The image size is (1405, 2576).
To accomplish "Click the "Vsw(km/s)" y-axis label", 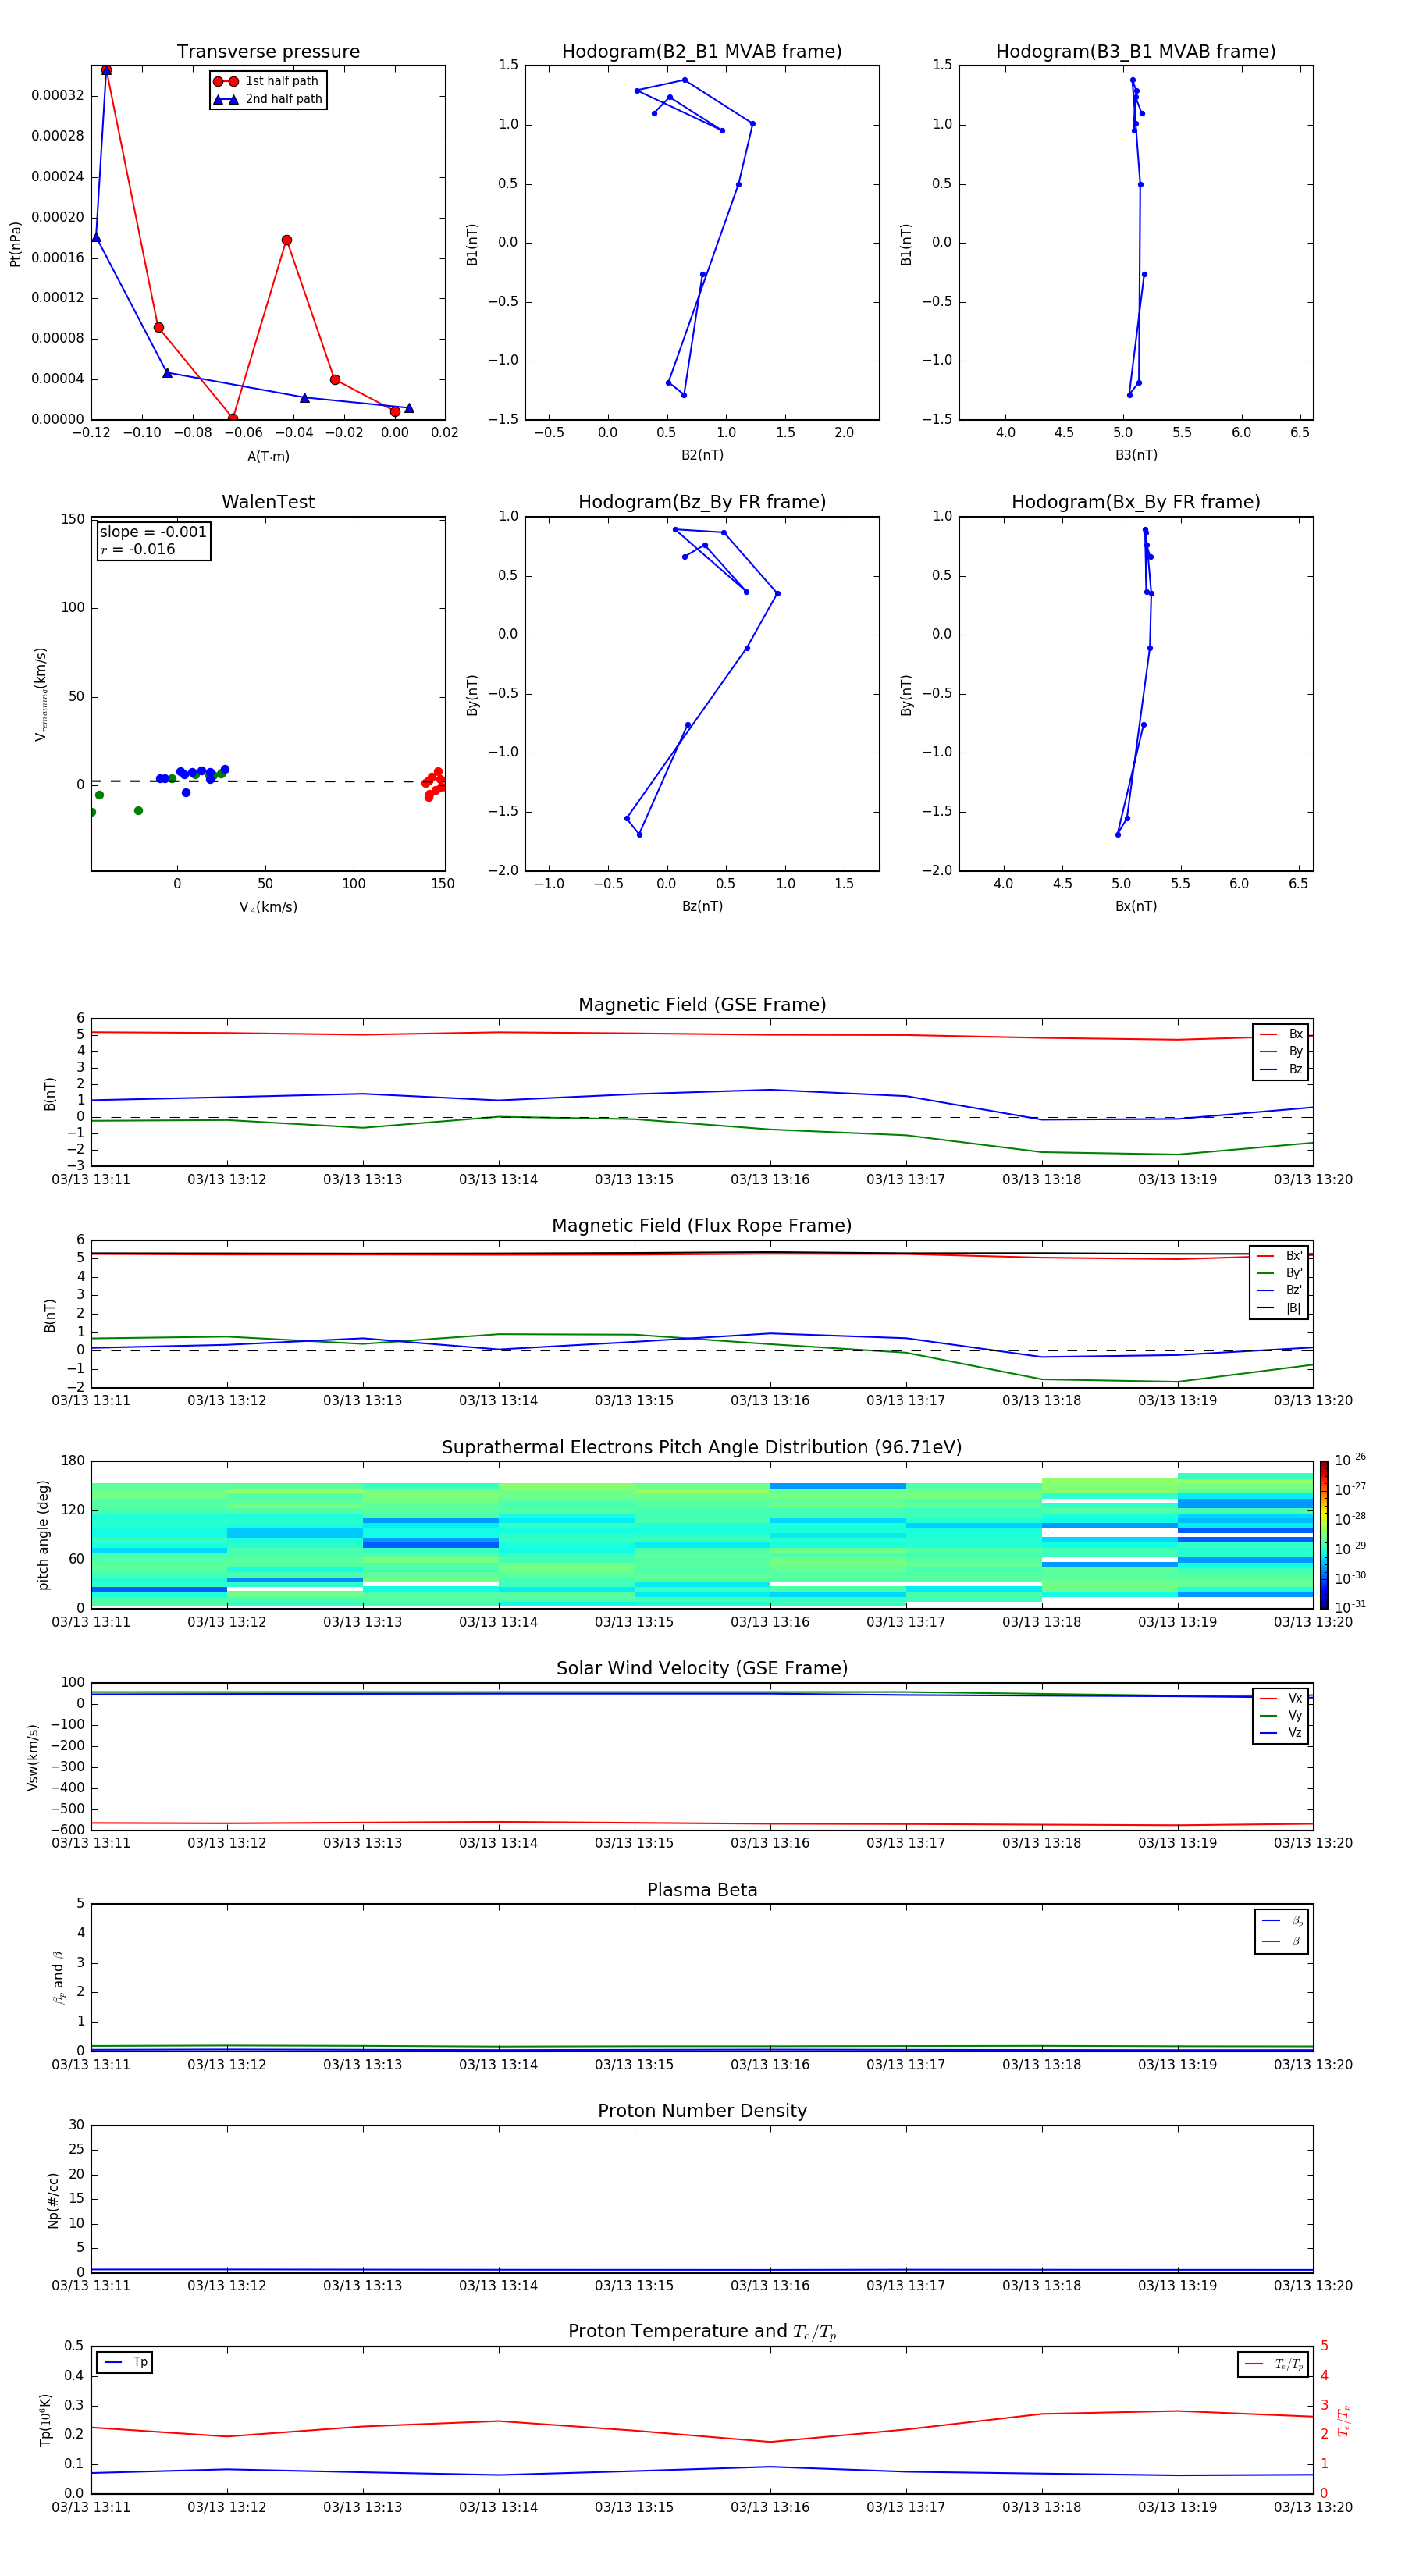I will [x=32, y=1756].
